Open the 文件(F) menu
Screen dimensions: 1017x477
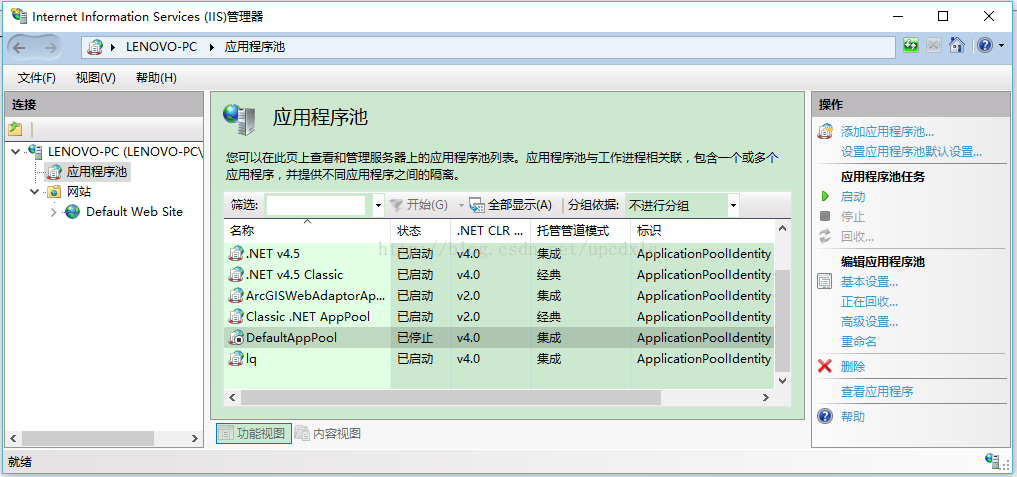coord(36,78)
